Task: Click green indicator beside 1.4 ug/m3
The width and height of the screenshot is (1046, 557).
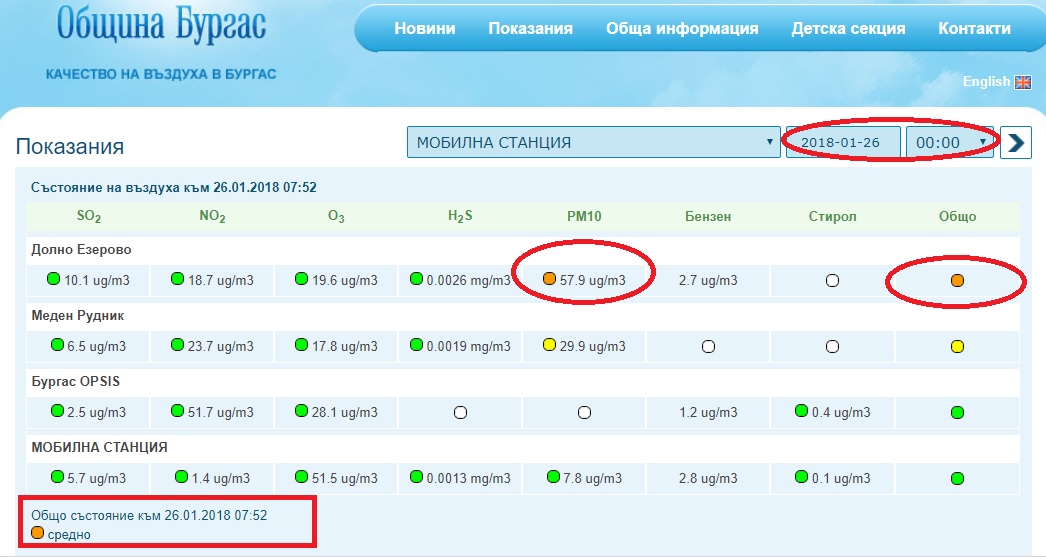Action: [181, 477]
